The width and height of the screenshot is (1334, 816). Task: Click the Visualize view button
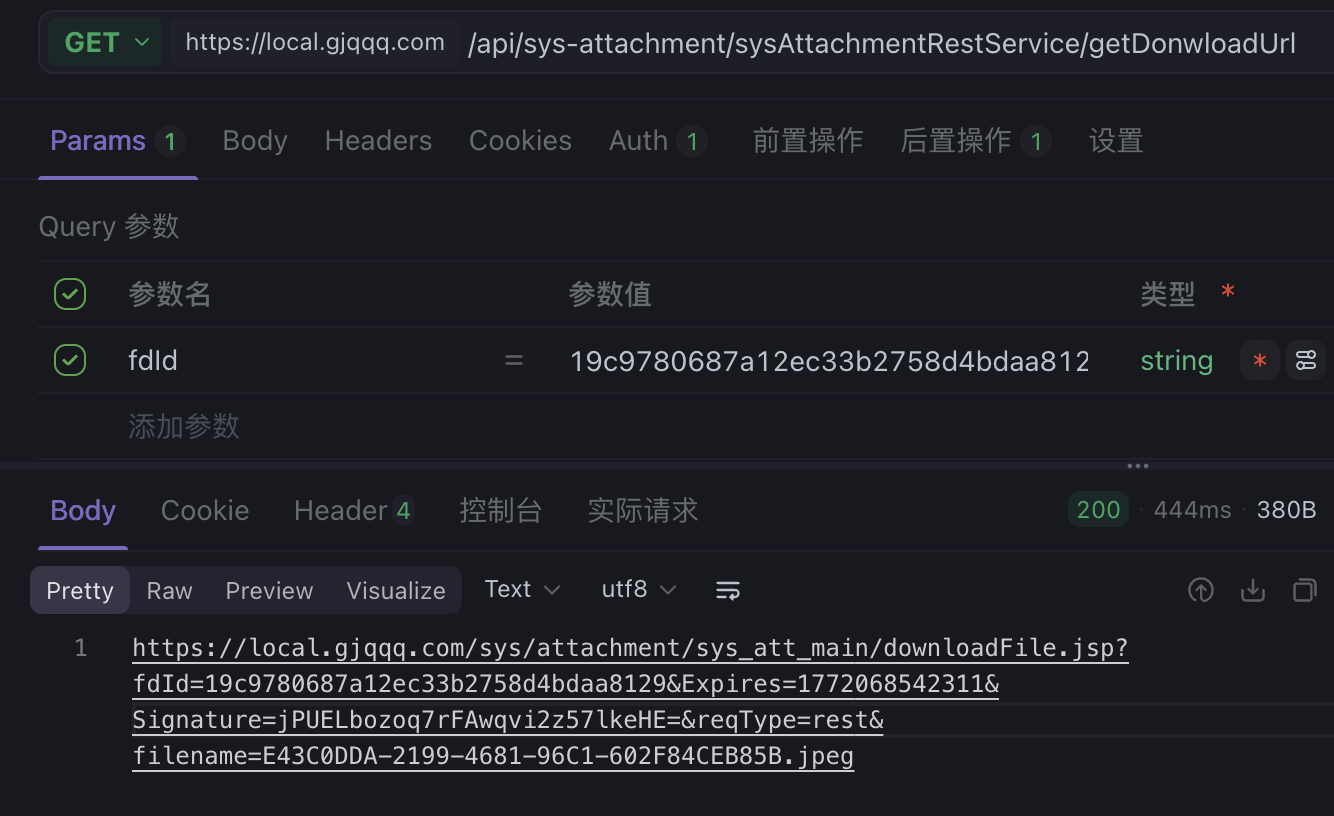(x=396, y=591)
